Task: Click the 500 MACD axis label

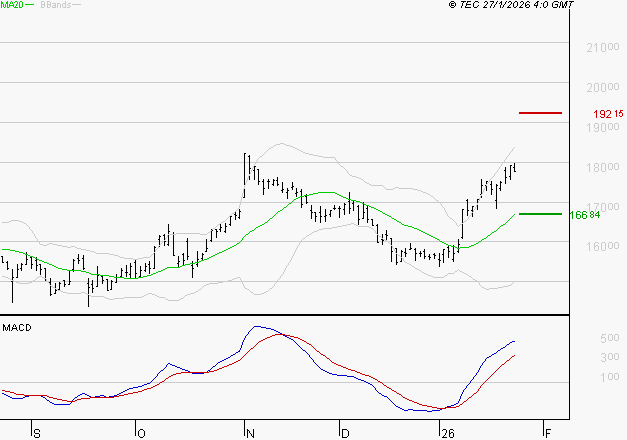Action: (610, 338)
